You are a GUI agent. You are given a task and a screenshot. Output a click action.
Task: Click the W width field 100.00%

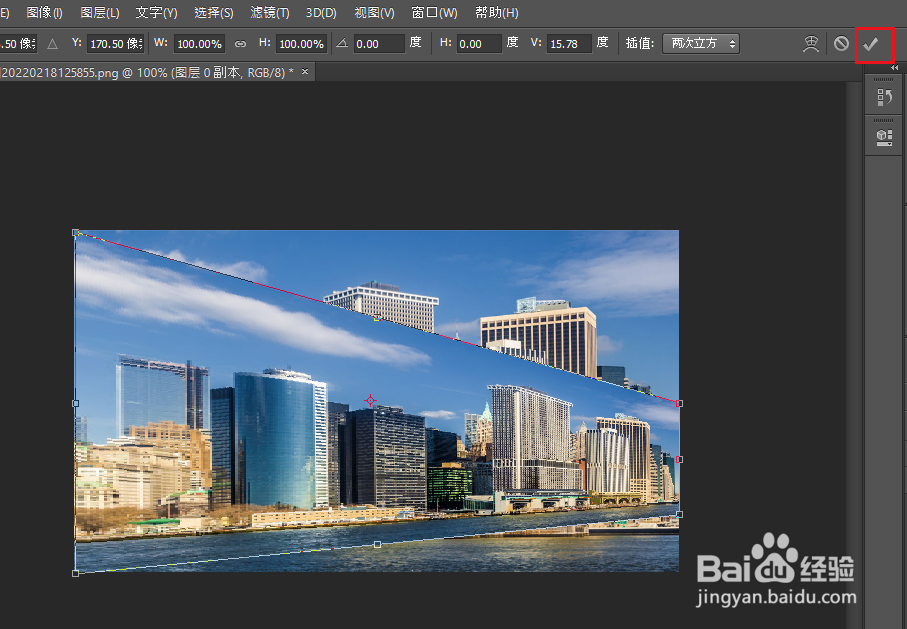pyautogui.click(x=200, y=44)
